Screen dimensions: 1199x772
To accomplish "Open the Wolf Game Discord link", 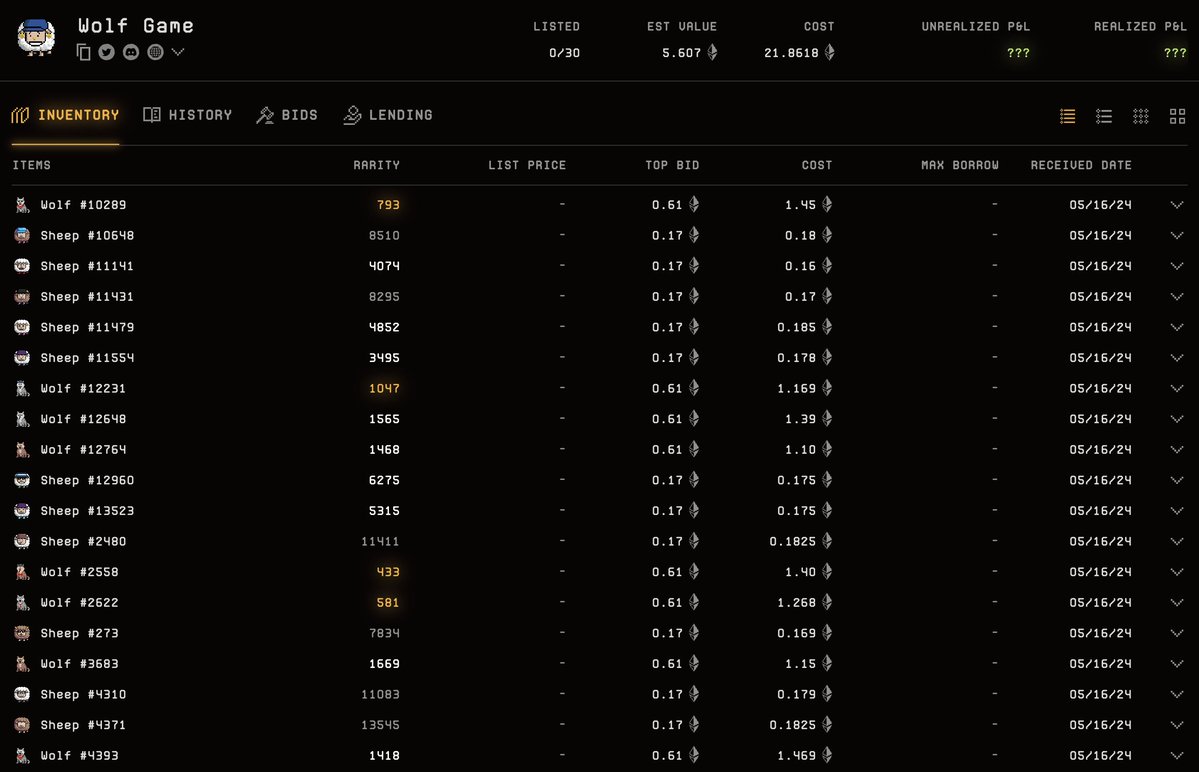I will pyautogui.click(x=132, y=52).
